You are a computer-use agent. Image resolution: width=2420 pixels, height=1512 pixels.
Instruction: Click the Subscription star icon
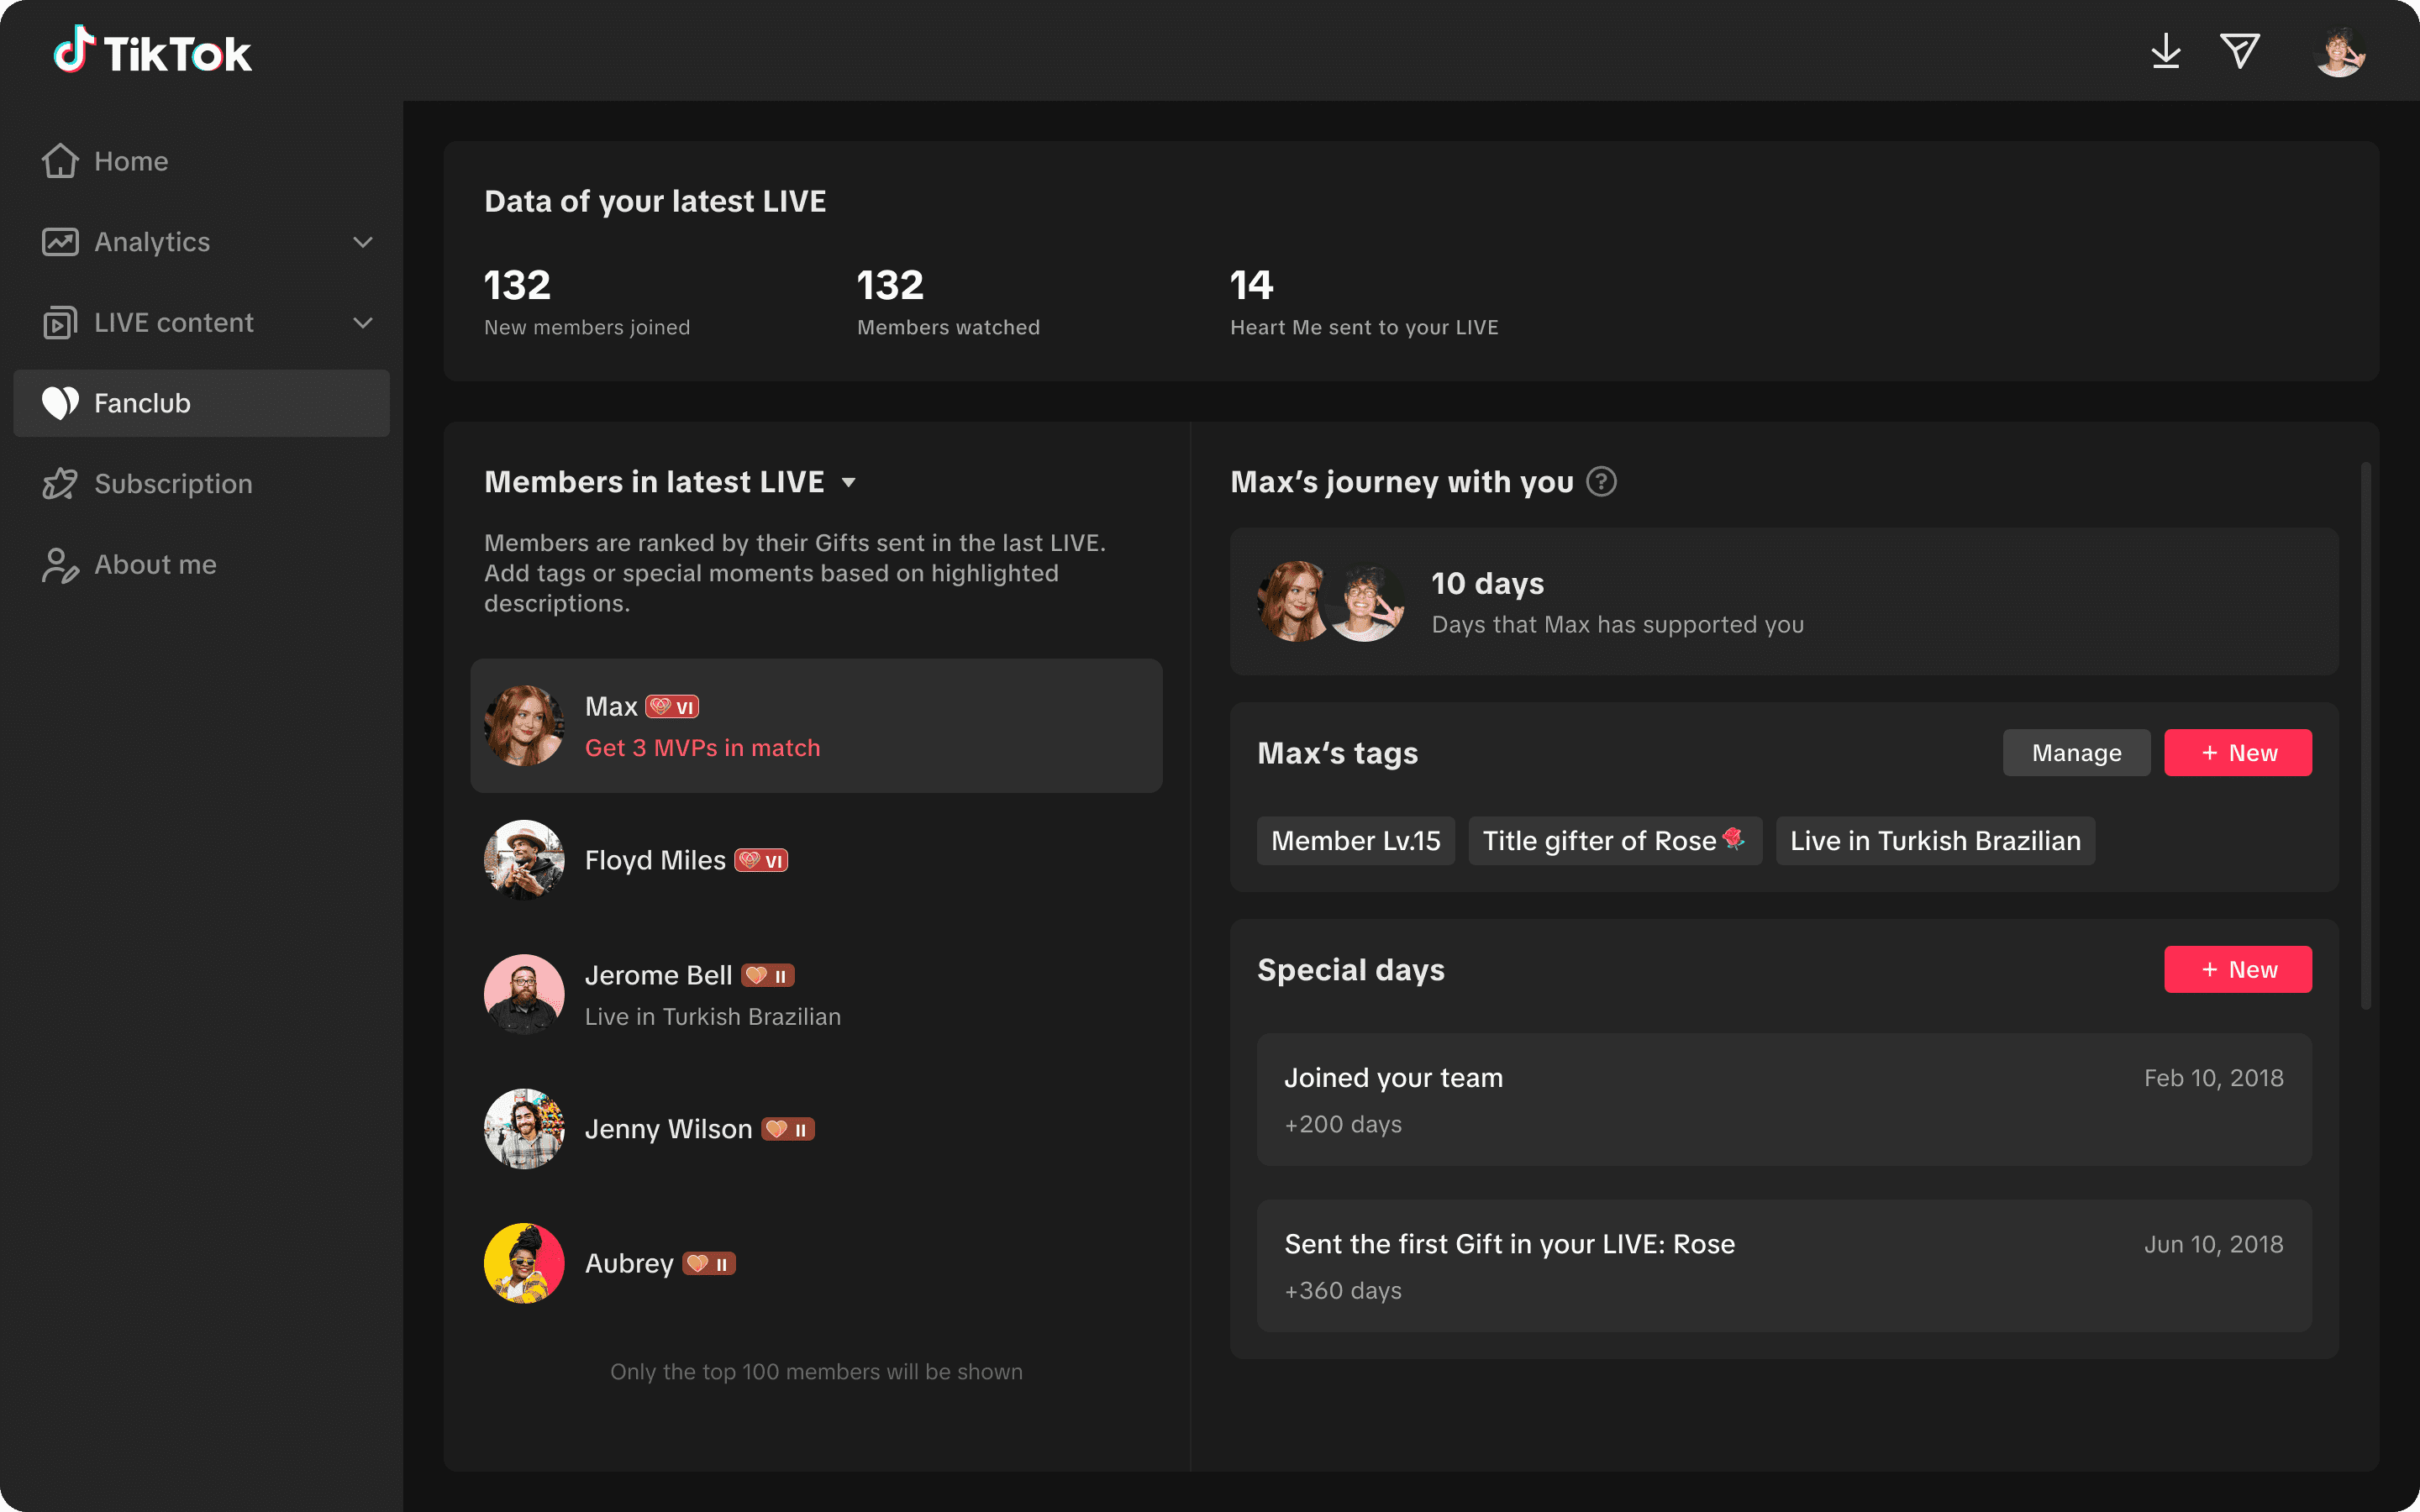click(60, 484)
